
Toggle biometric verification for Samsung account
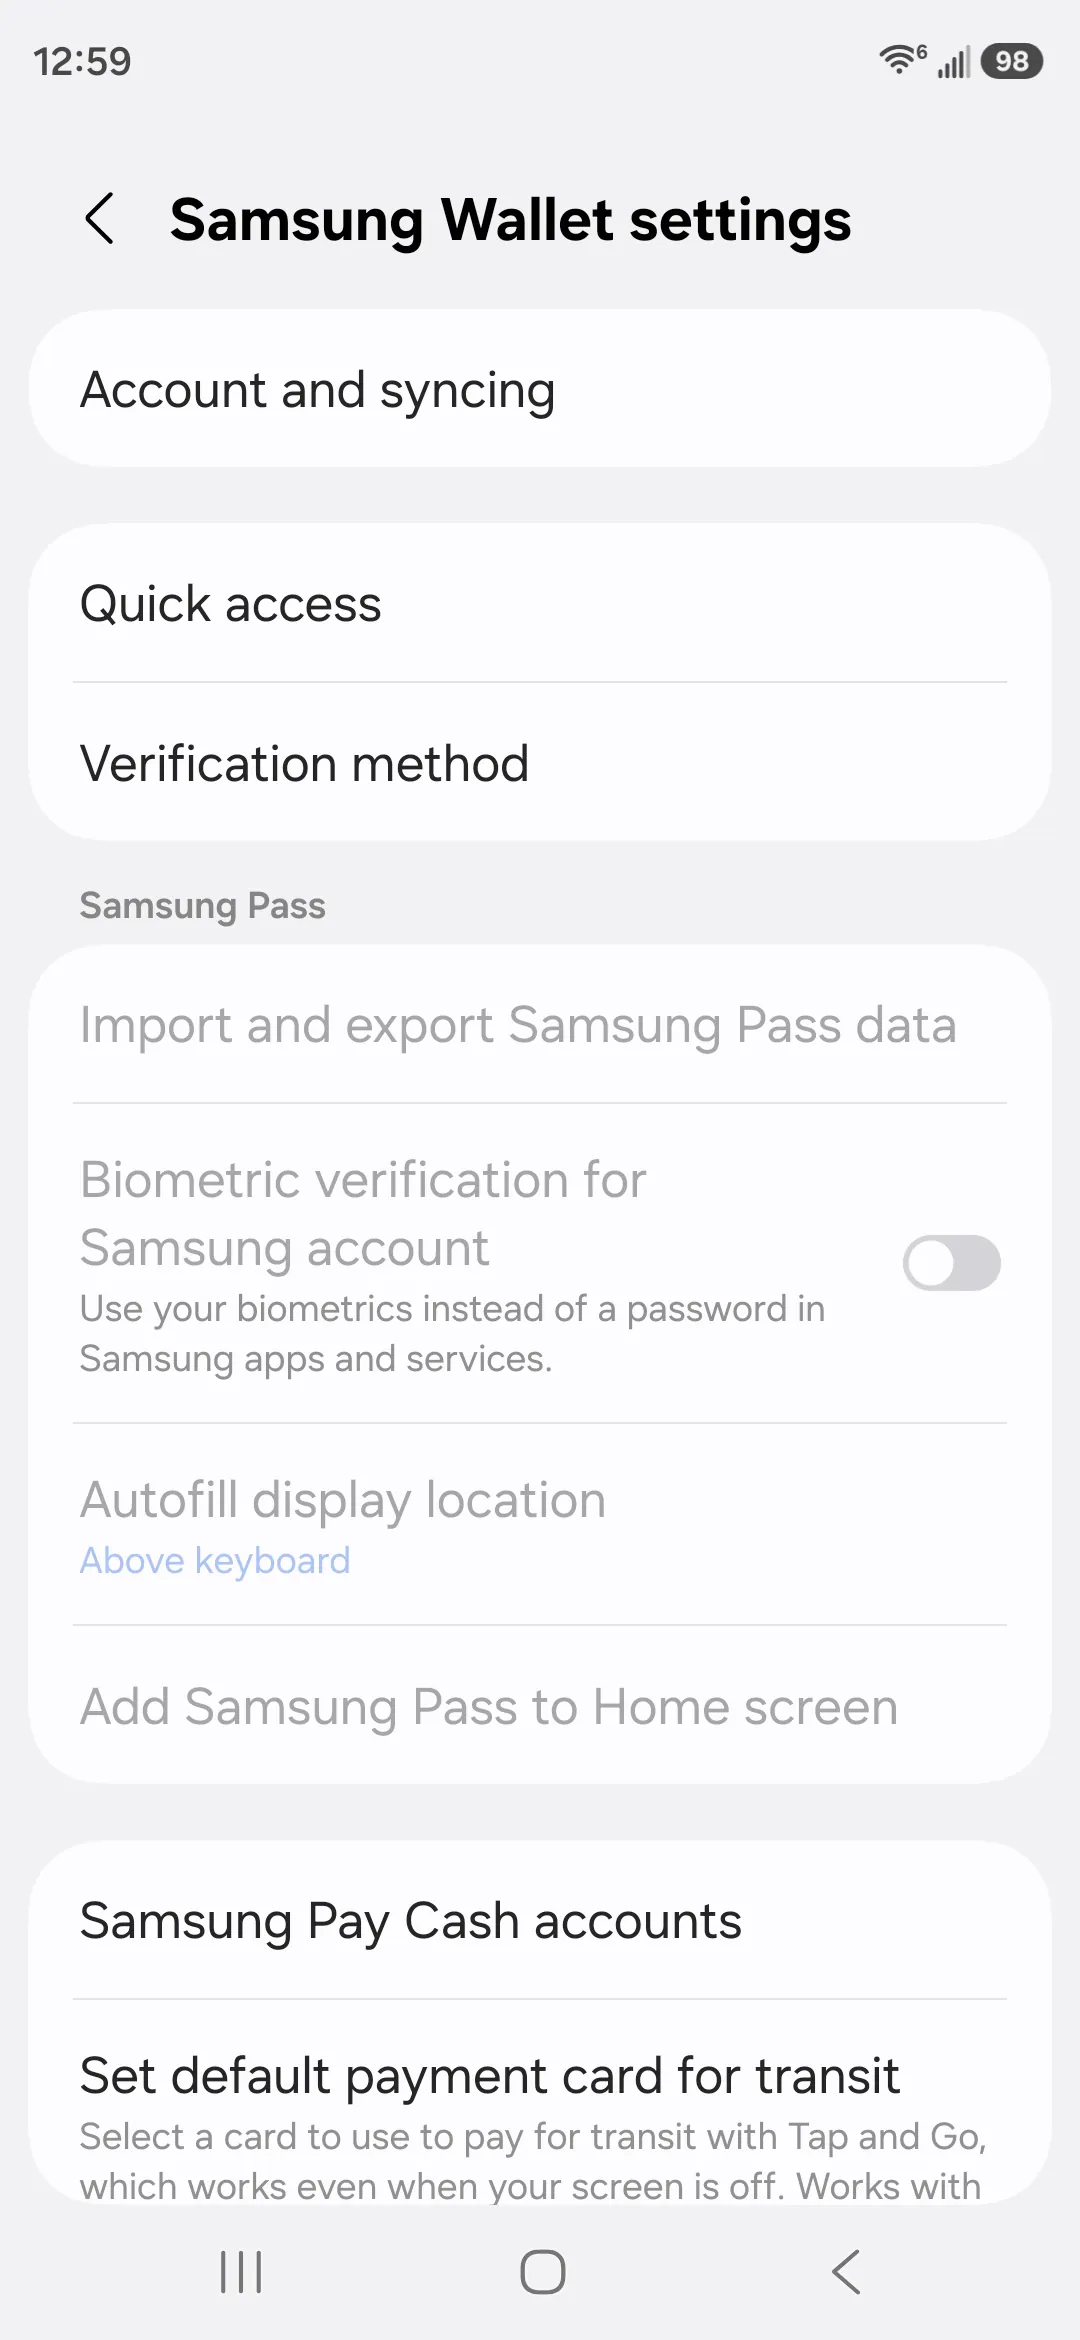pos(951,1263)
